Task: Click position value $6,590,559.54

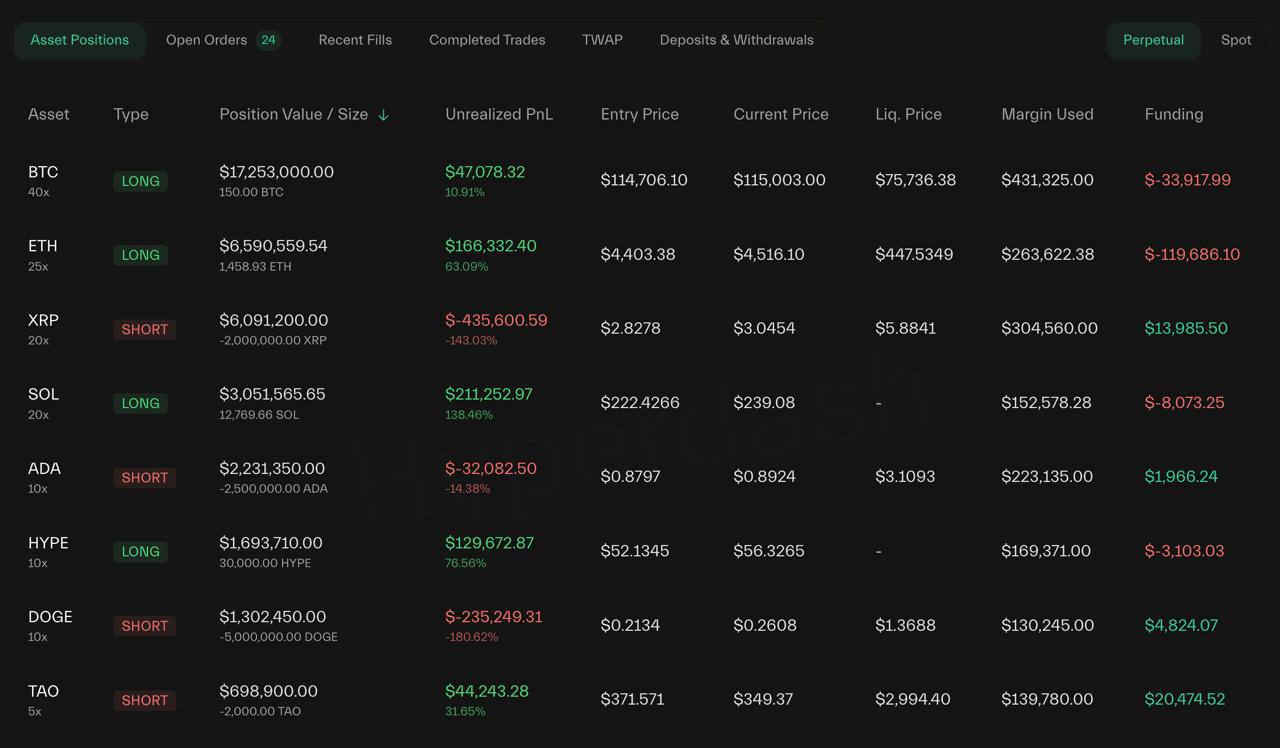Action: (x=273, y=246)
